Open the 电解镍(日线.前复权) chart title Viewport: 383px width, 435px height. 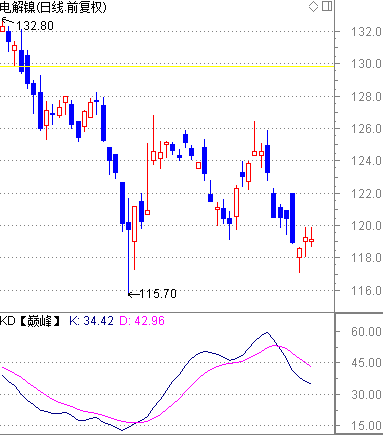pyautogui.click(x=53, y=7)
